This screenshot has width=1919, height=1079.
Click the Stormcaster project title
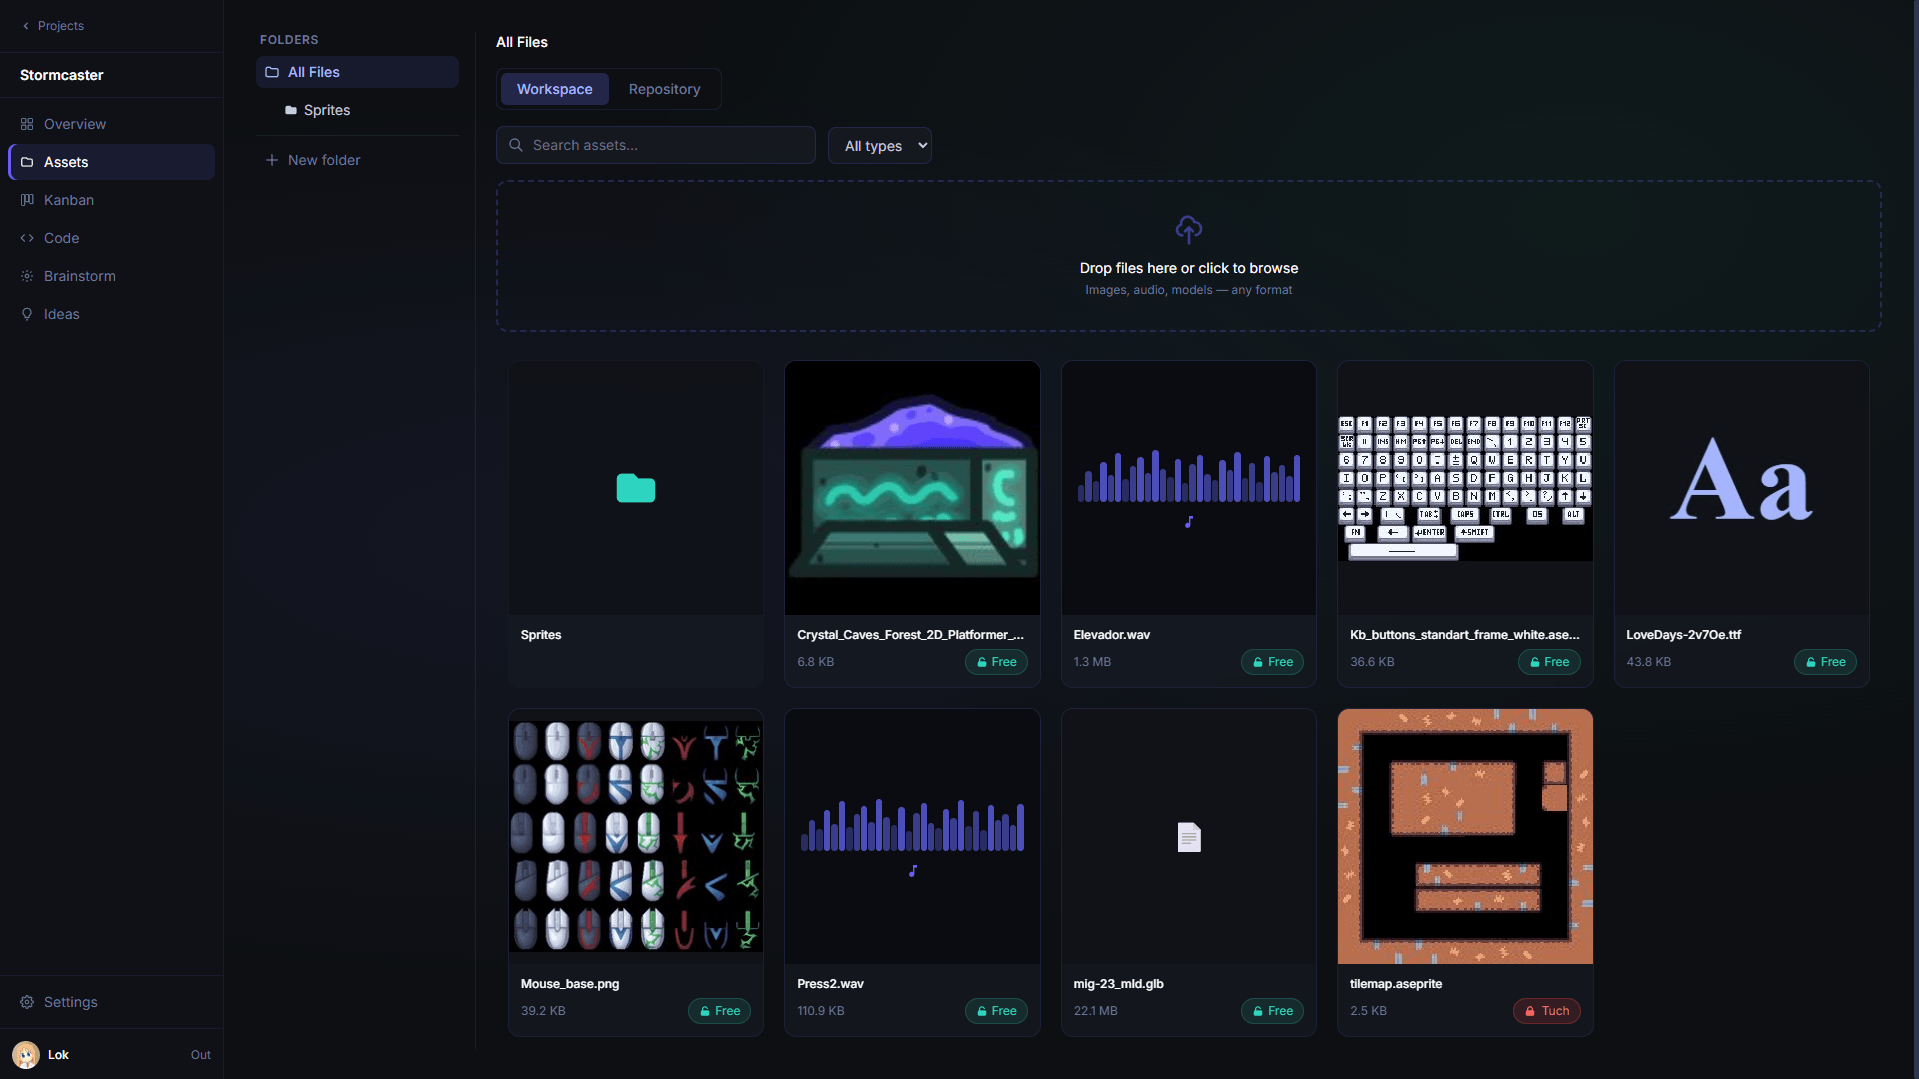pyautogui.click(x=61, y=75)
